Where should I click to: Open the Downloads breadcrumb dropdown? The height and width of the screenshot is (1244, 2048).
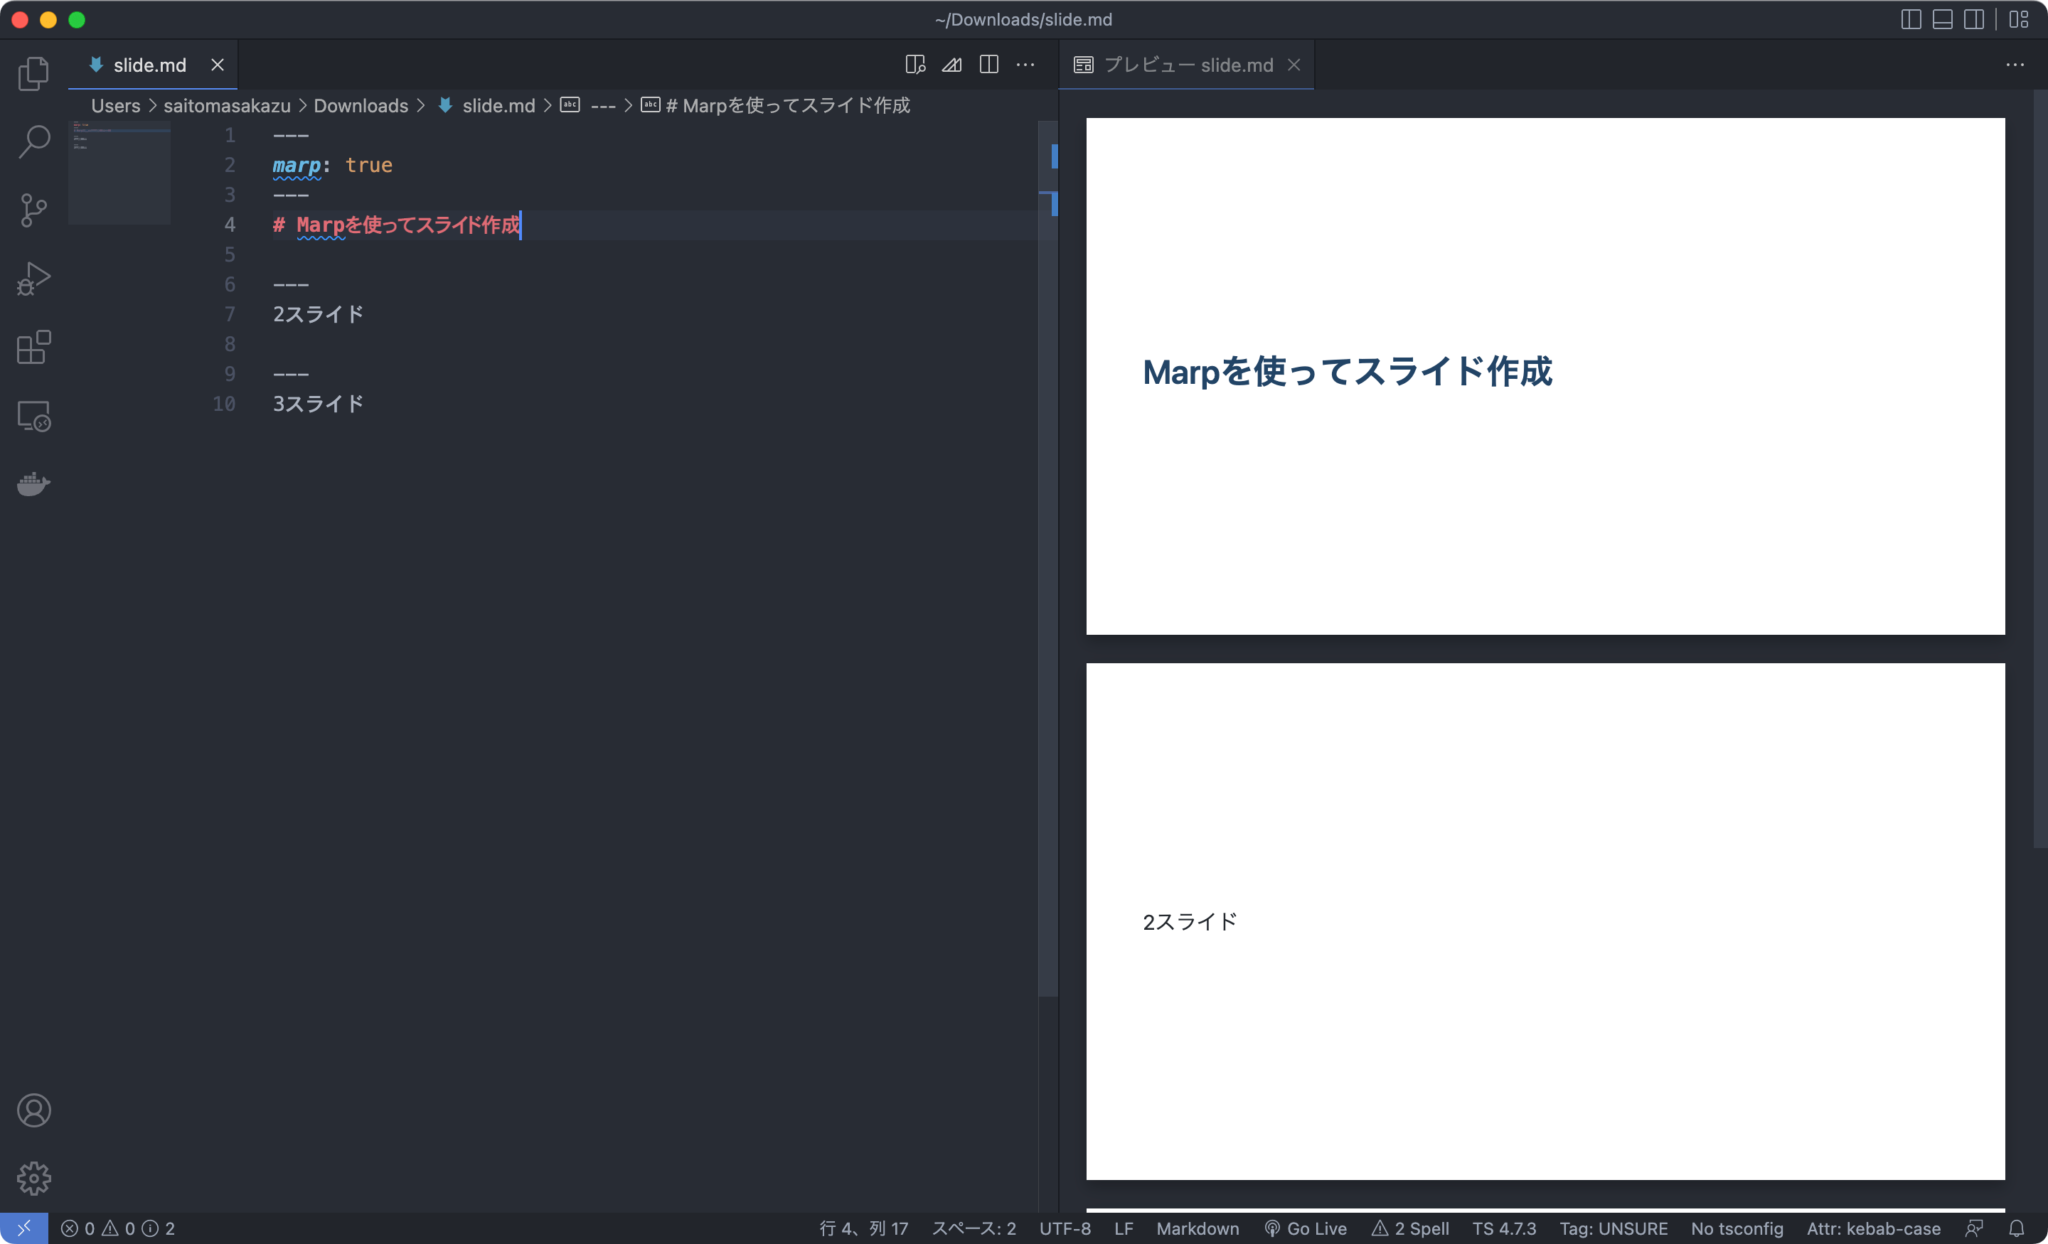coord(361,105)
